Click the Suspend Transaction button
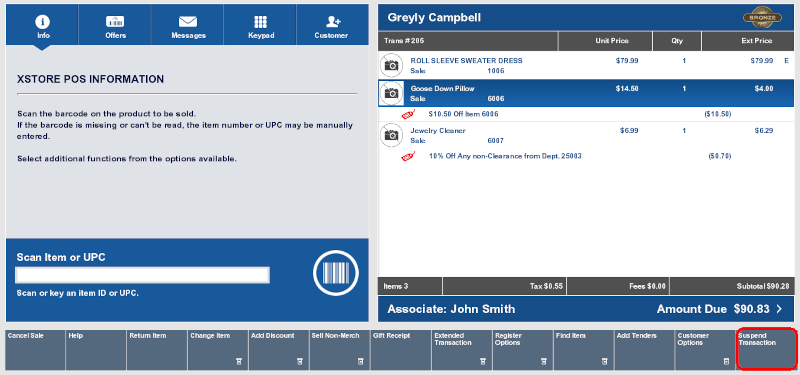Image resolution: width=800 pixels, height=375 pixels. (x=766, y=350)
